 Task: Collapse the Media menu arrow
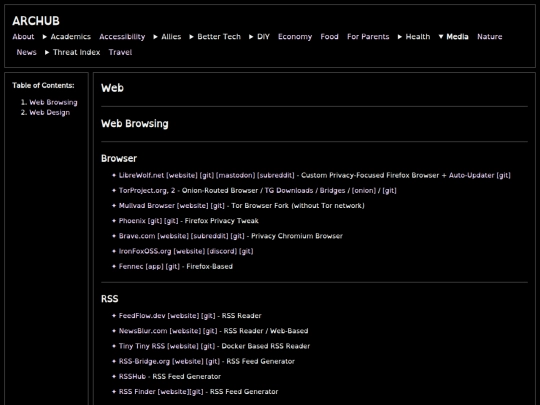coord(441,37)
